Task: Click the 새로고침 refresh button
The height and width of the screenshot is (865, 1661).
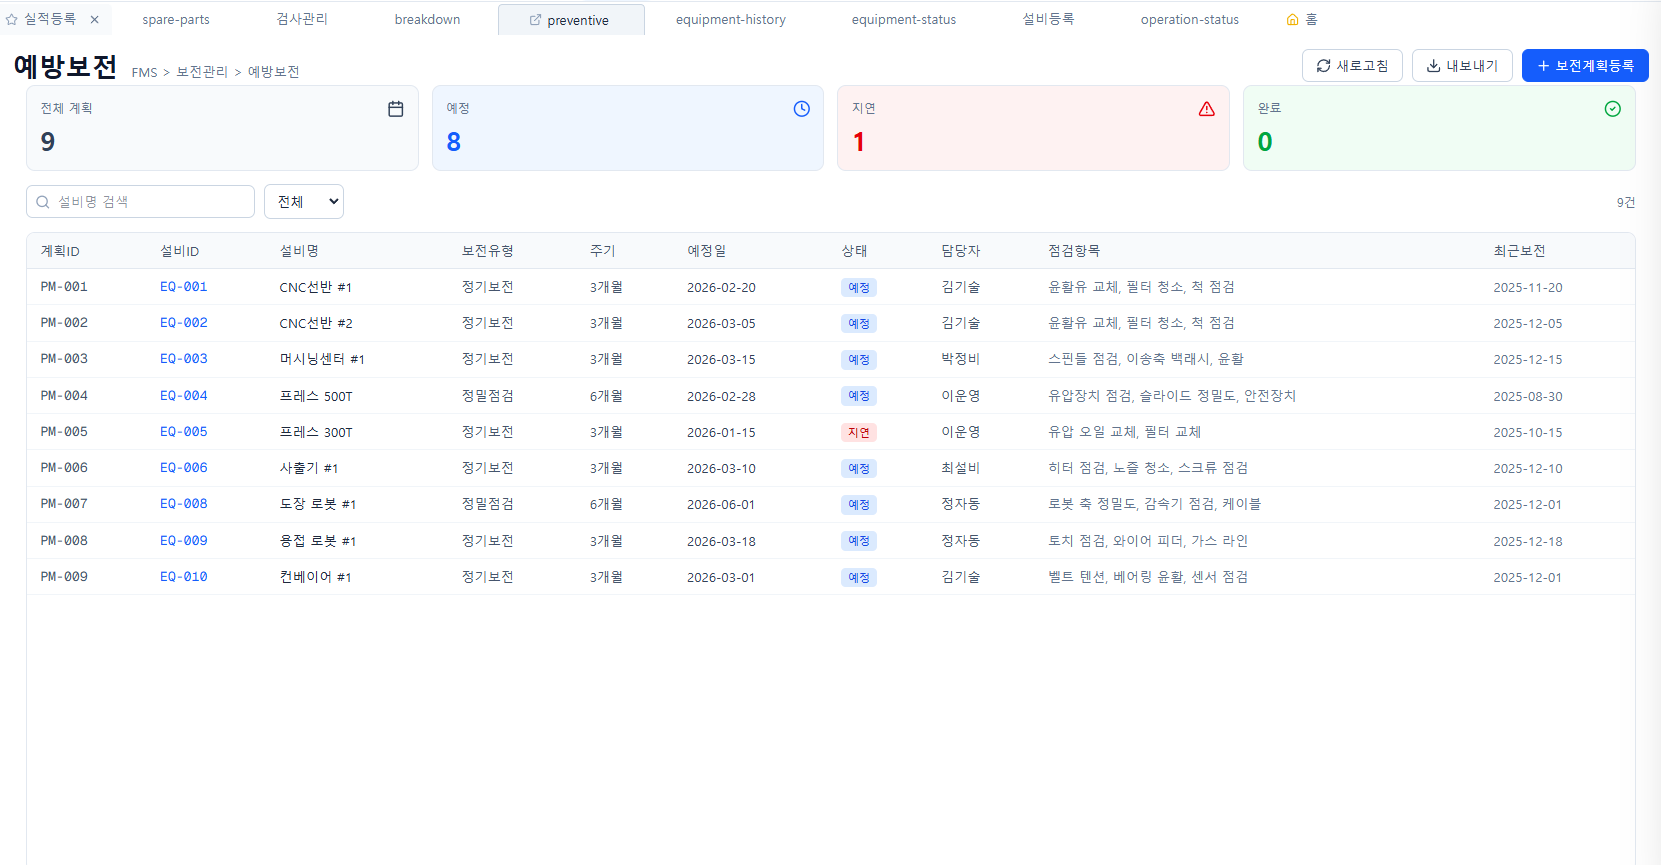Action: point(1352,66)
